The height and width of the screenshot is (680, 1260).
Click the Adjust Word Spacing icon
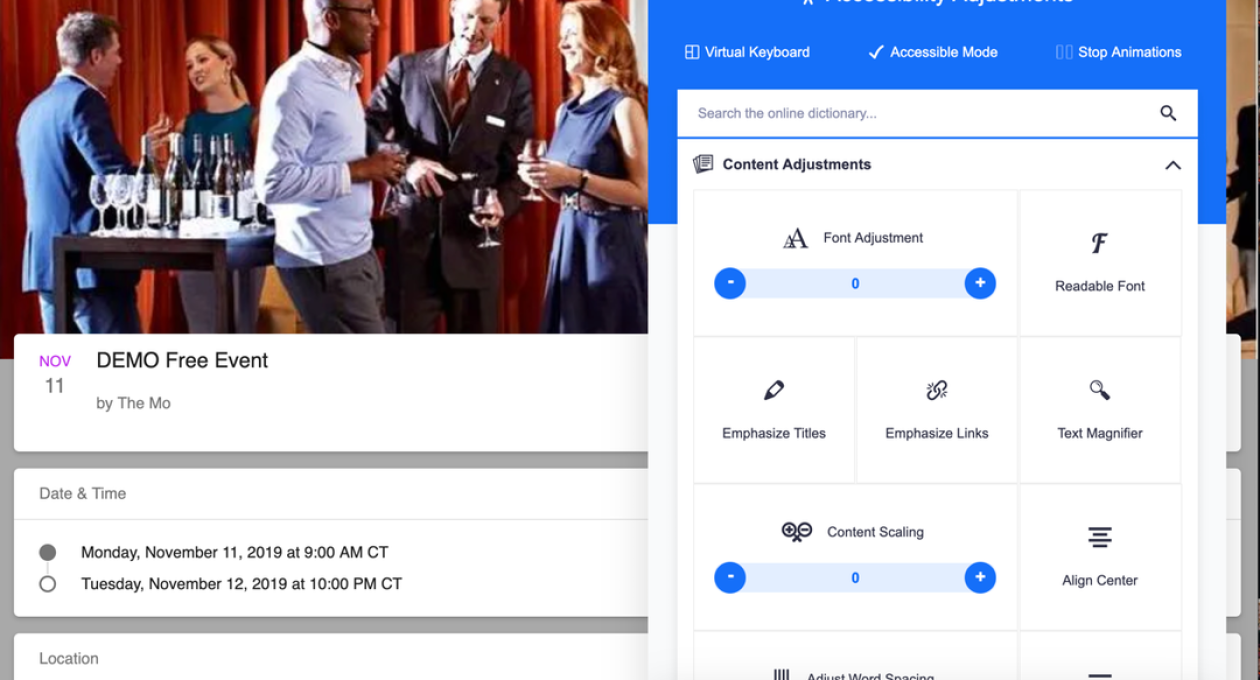pos(782,674)
